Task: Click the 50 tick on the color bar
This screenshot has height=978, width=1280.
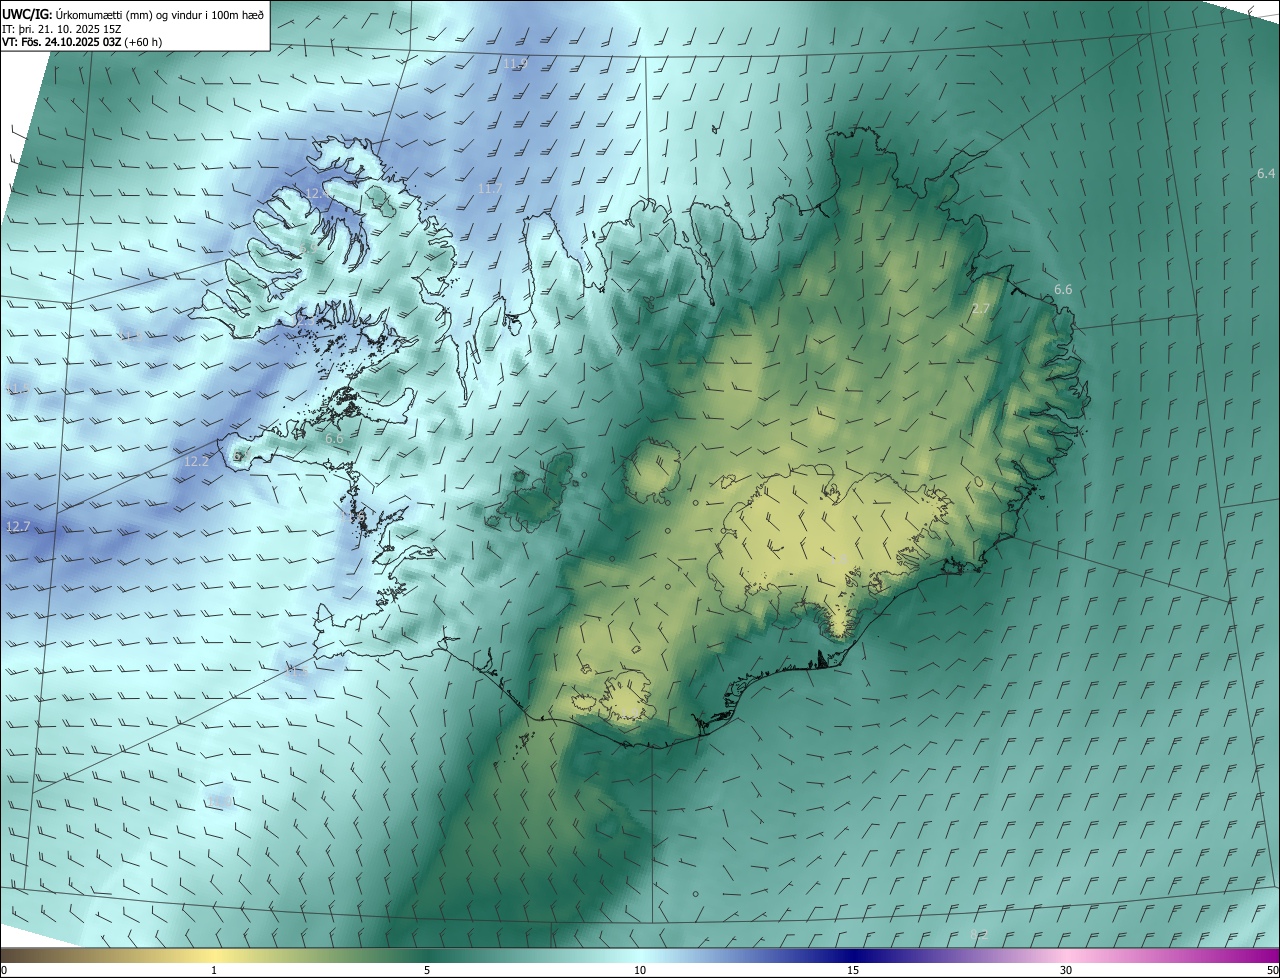Action: click(1272, 970)
